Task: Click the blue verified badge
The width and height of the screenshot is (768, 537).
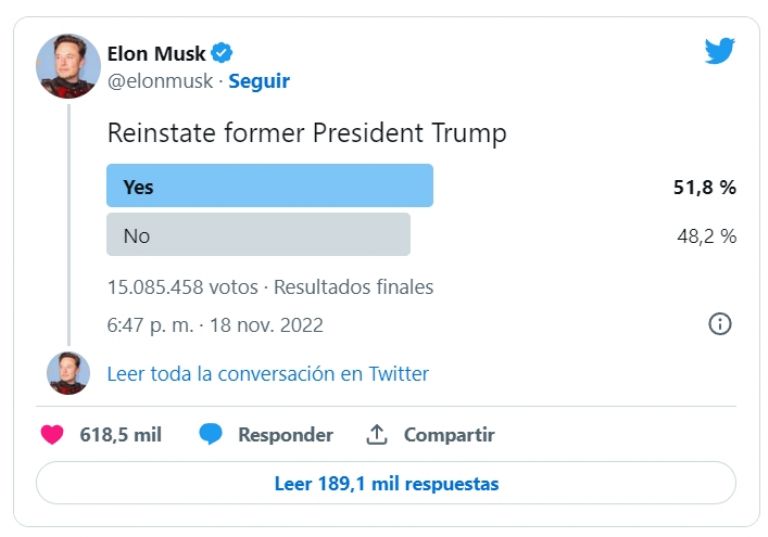Action: tap(221, 53)
